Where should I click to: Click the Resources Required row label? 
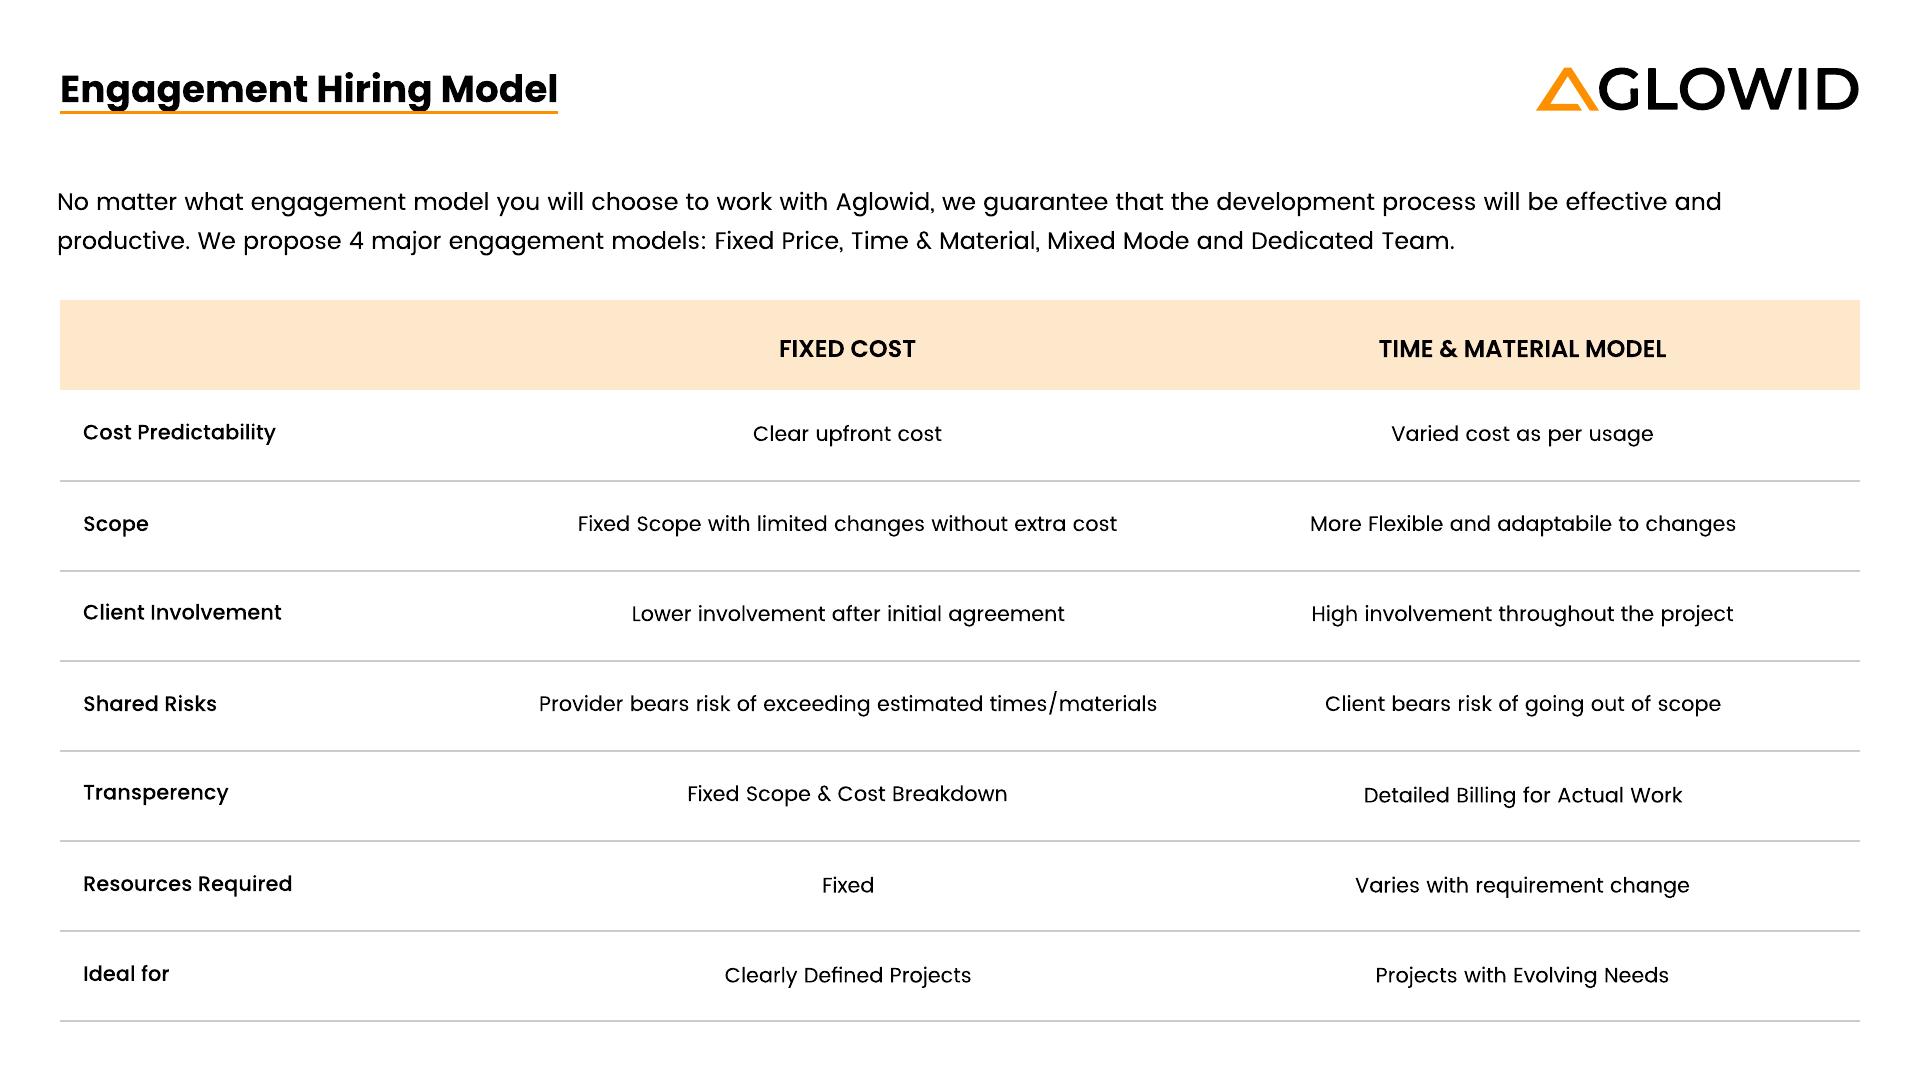(188, 884)
